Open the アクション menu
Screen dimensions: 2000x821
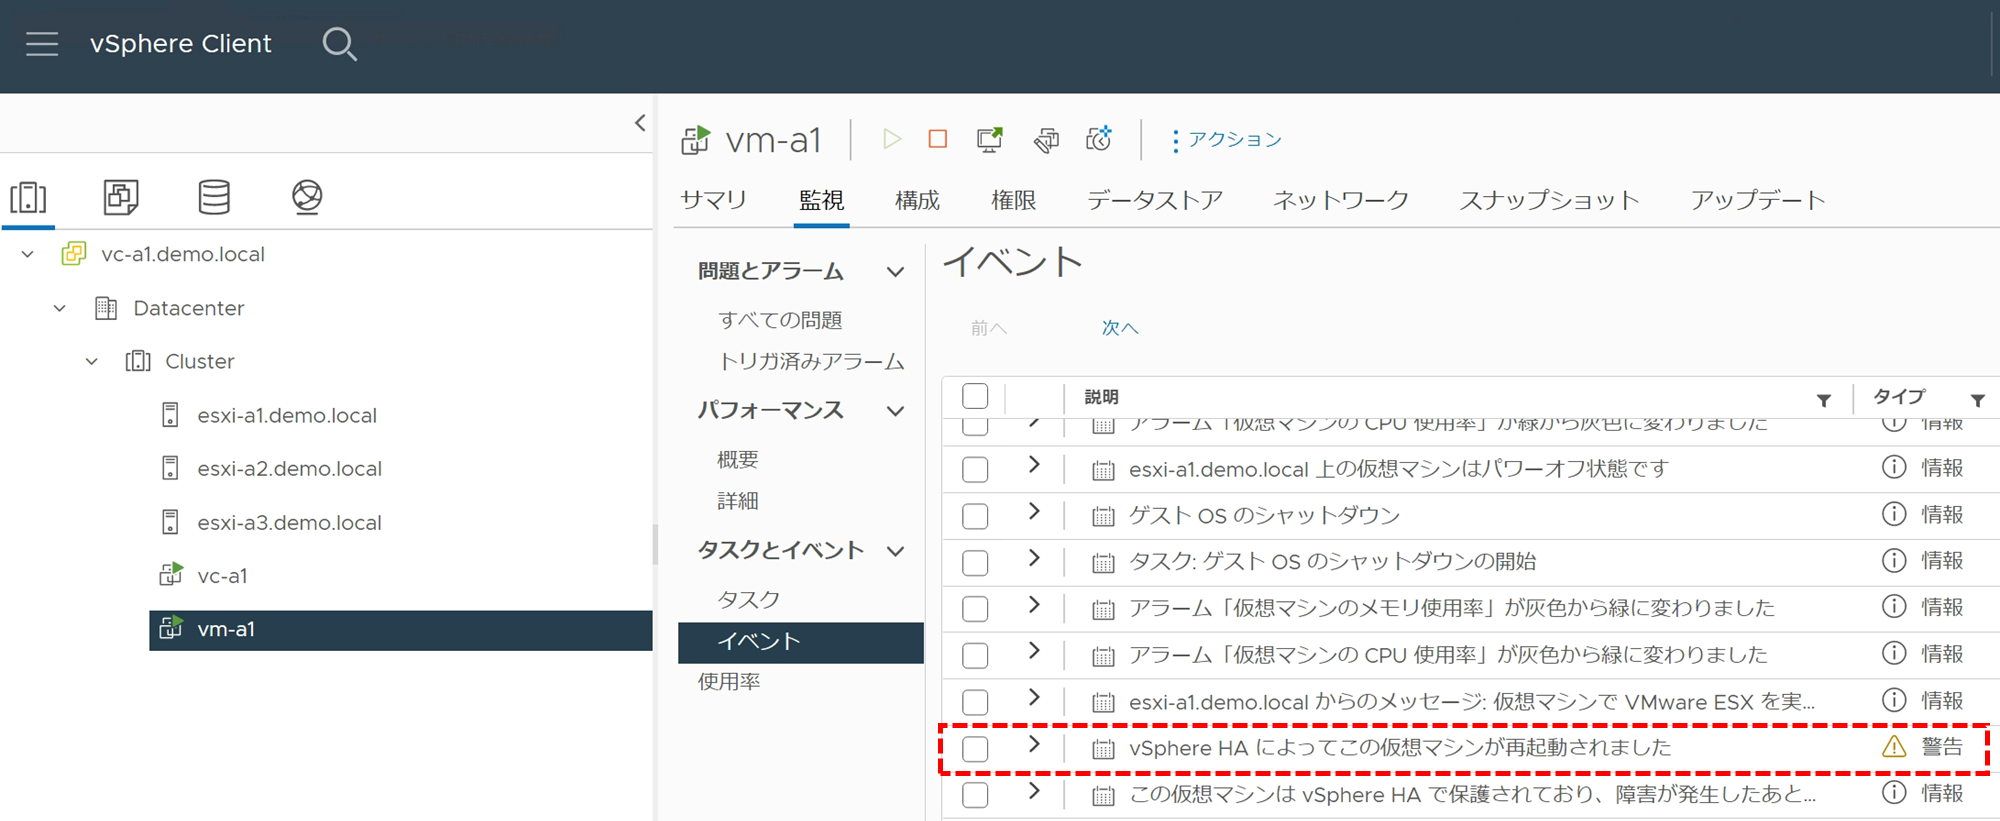click(1227, 140)
